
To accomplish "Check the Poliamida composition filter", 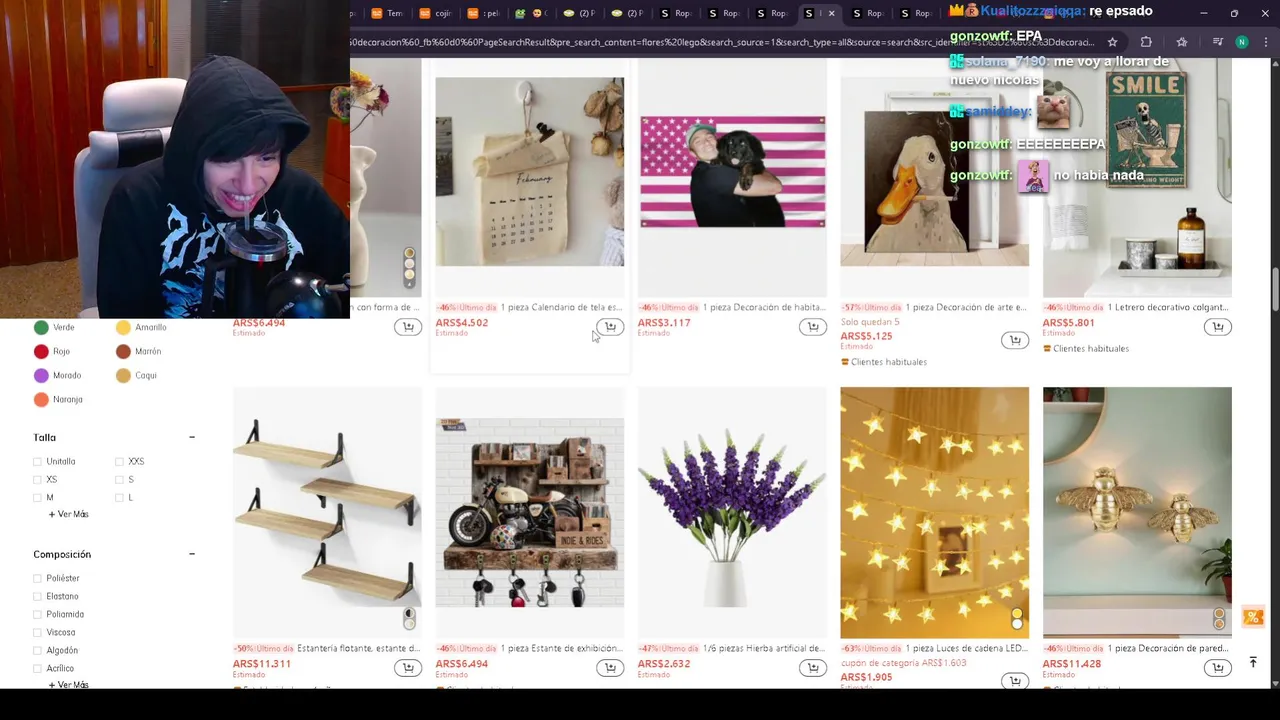I will pyautogui.click(x=38, y=615).
